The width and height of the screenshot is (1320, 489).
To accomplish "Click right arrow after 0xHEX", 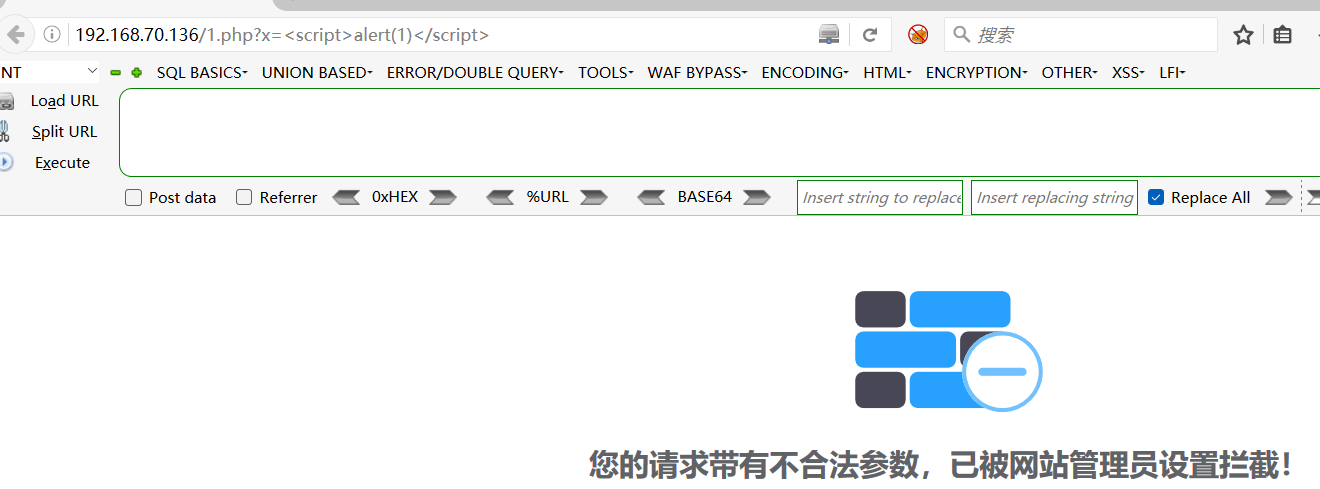I will coord(443,197).
